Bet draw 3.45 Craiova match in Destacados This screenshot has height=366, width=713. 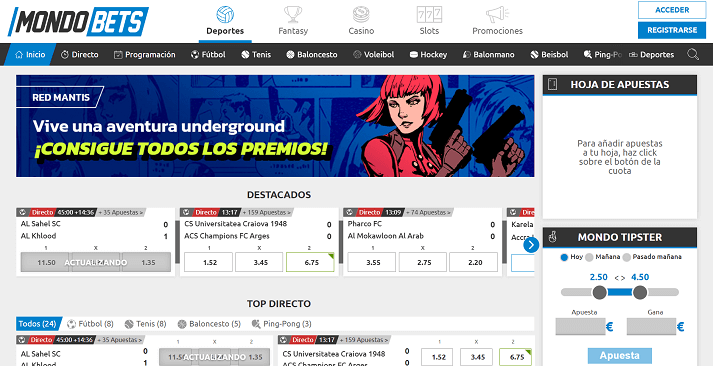coord(259,262)
